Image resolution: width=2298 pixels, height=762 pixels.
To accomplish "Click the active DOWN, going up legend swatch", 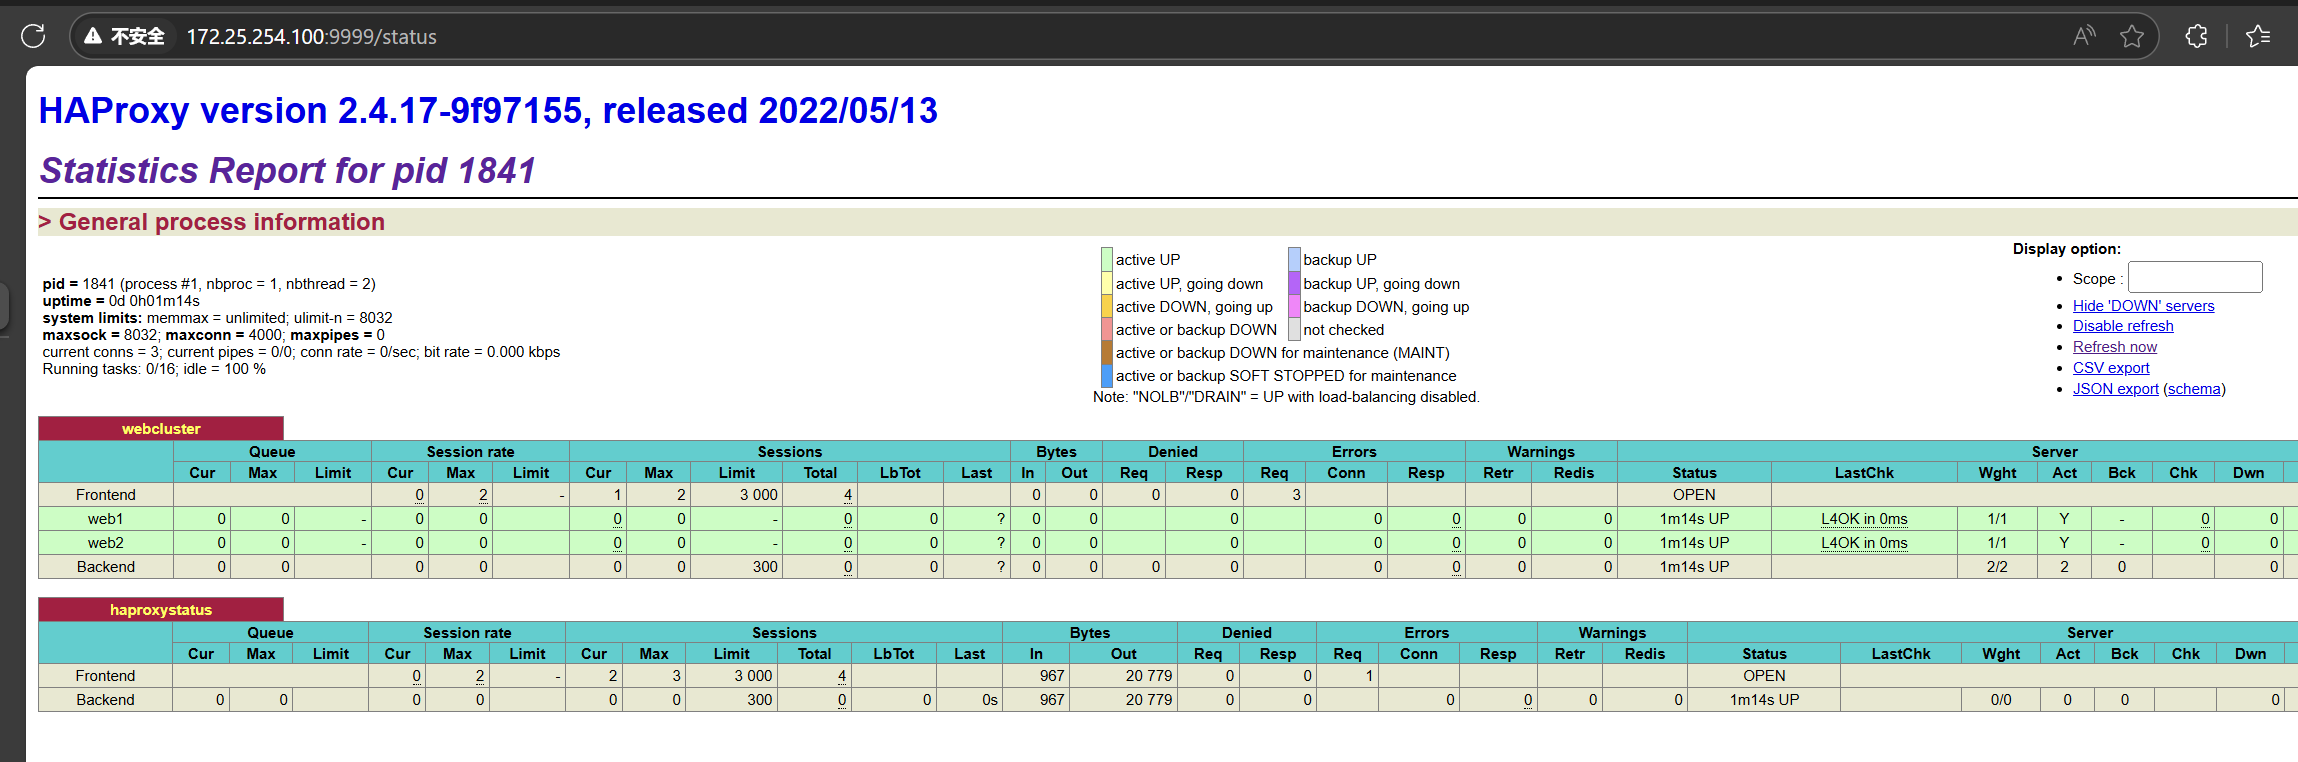I will tap(1107, 306).
